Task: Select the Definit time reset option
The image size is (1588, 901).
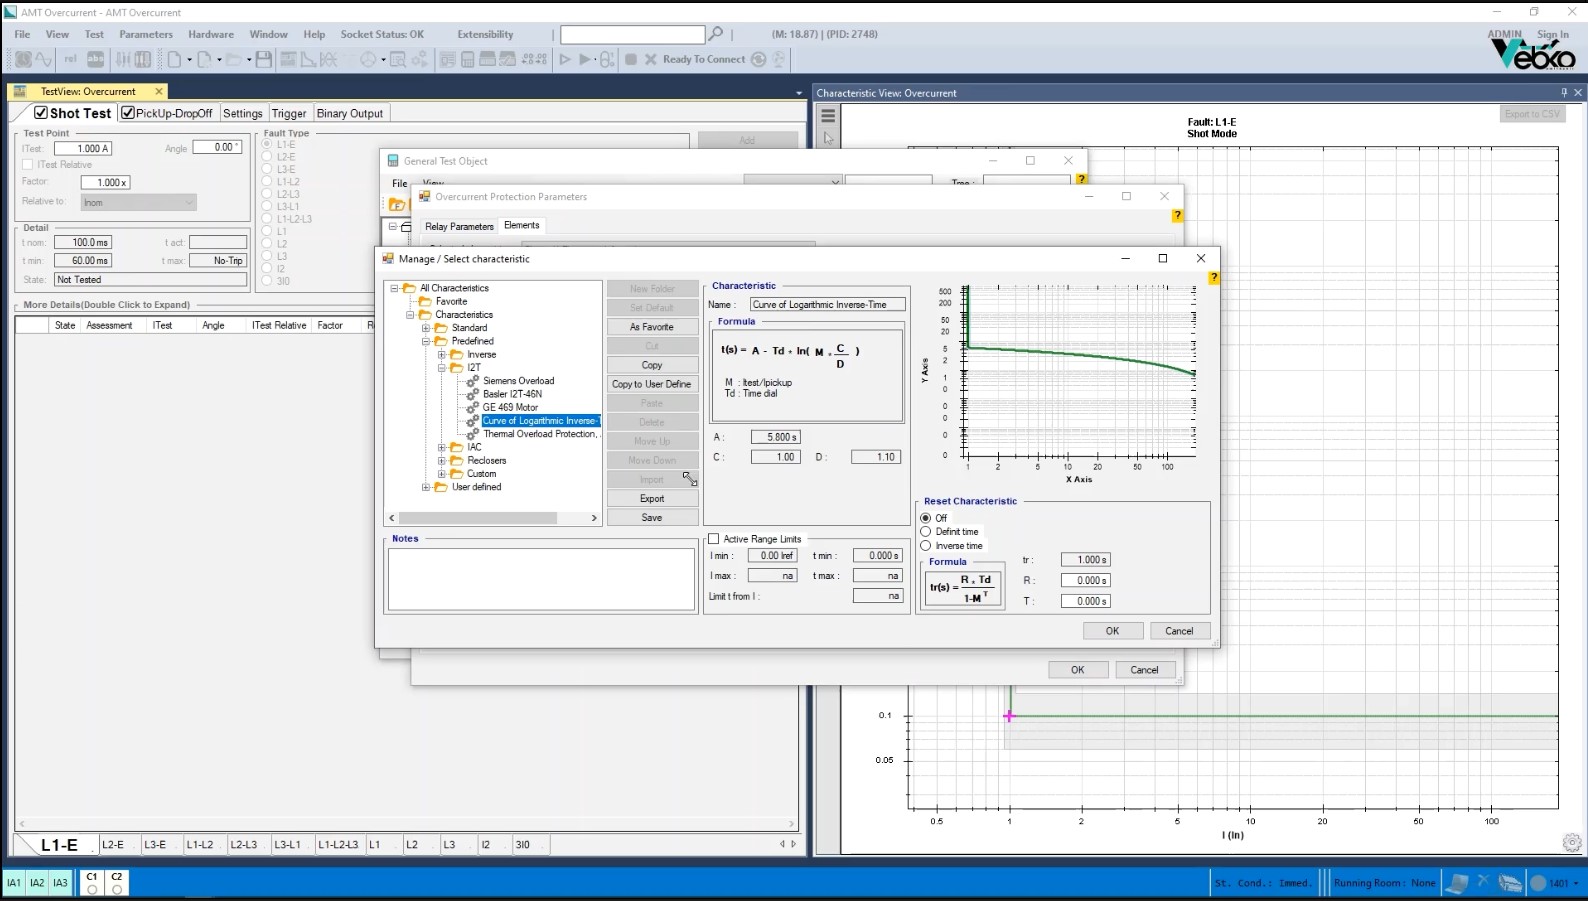Action: pos(926,532)
